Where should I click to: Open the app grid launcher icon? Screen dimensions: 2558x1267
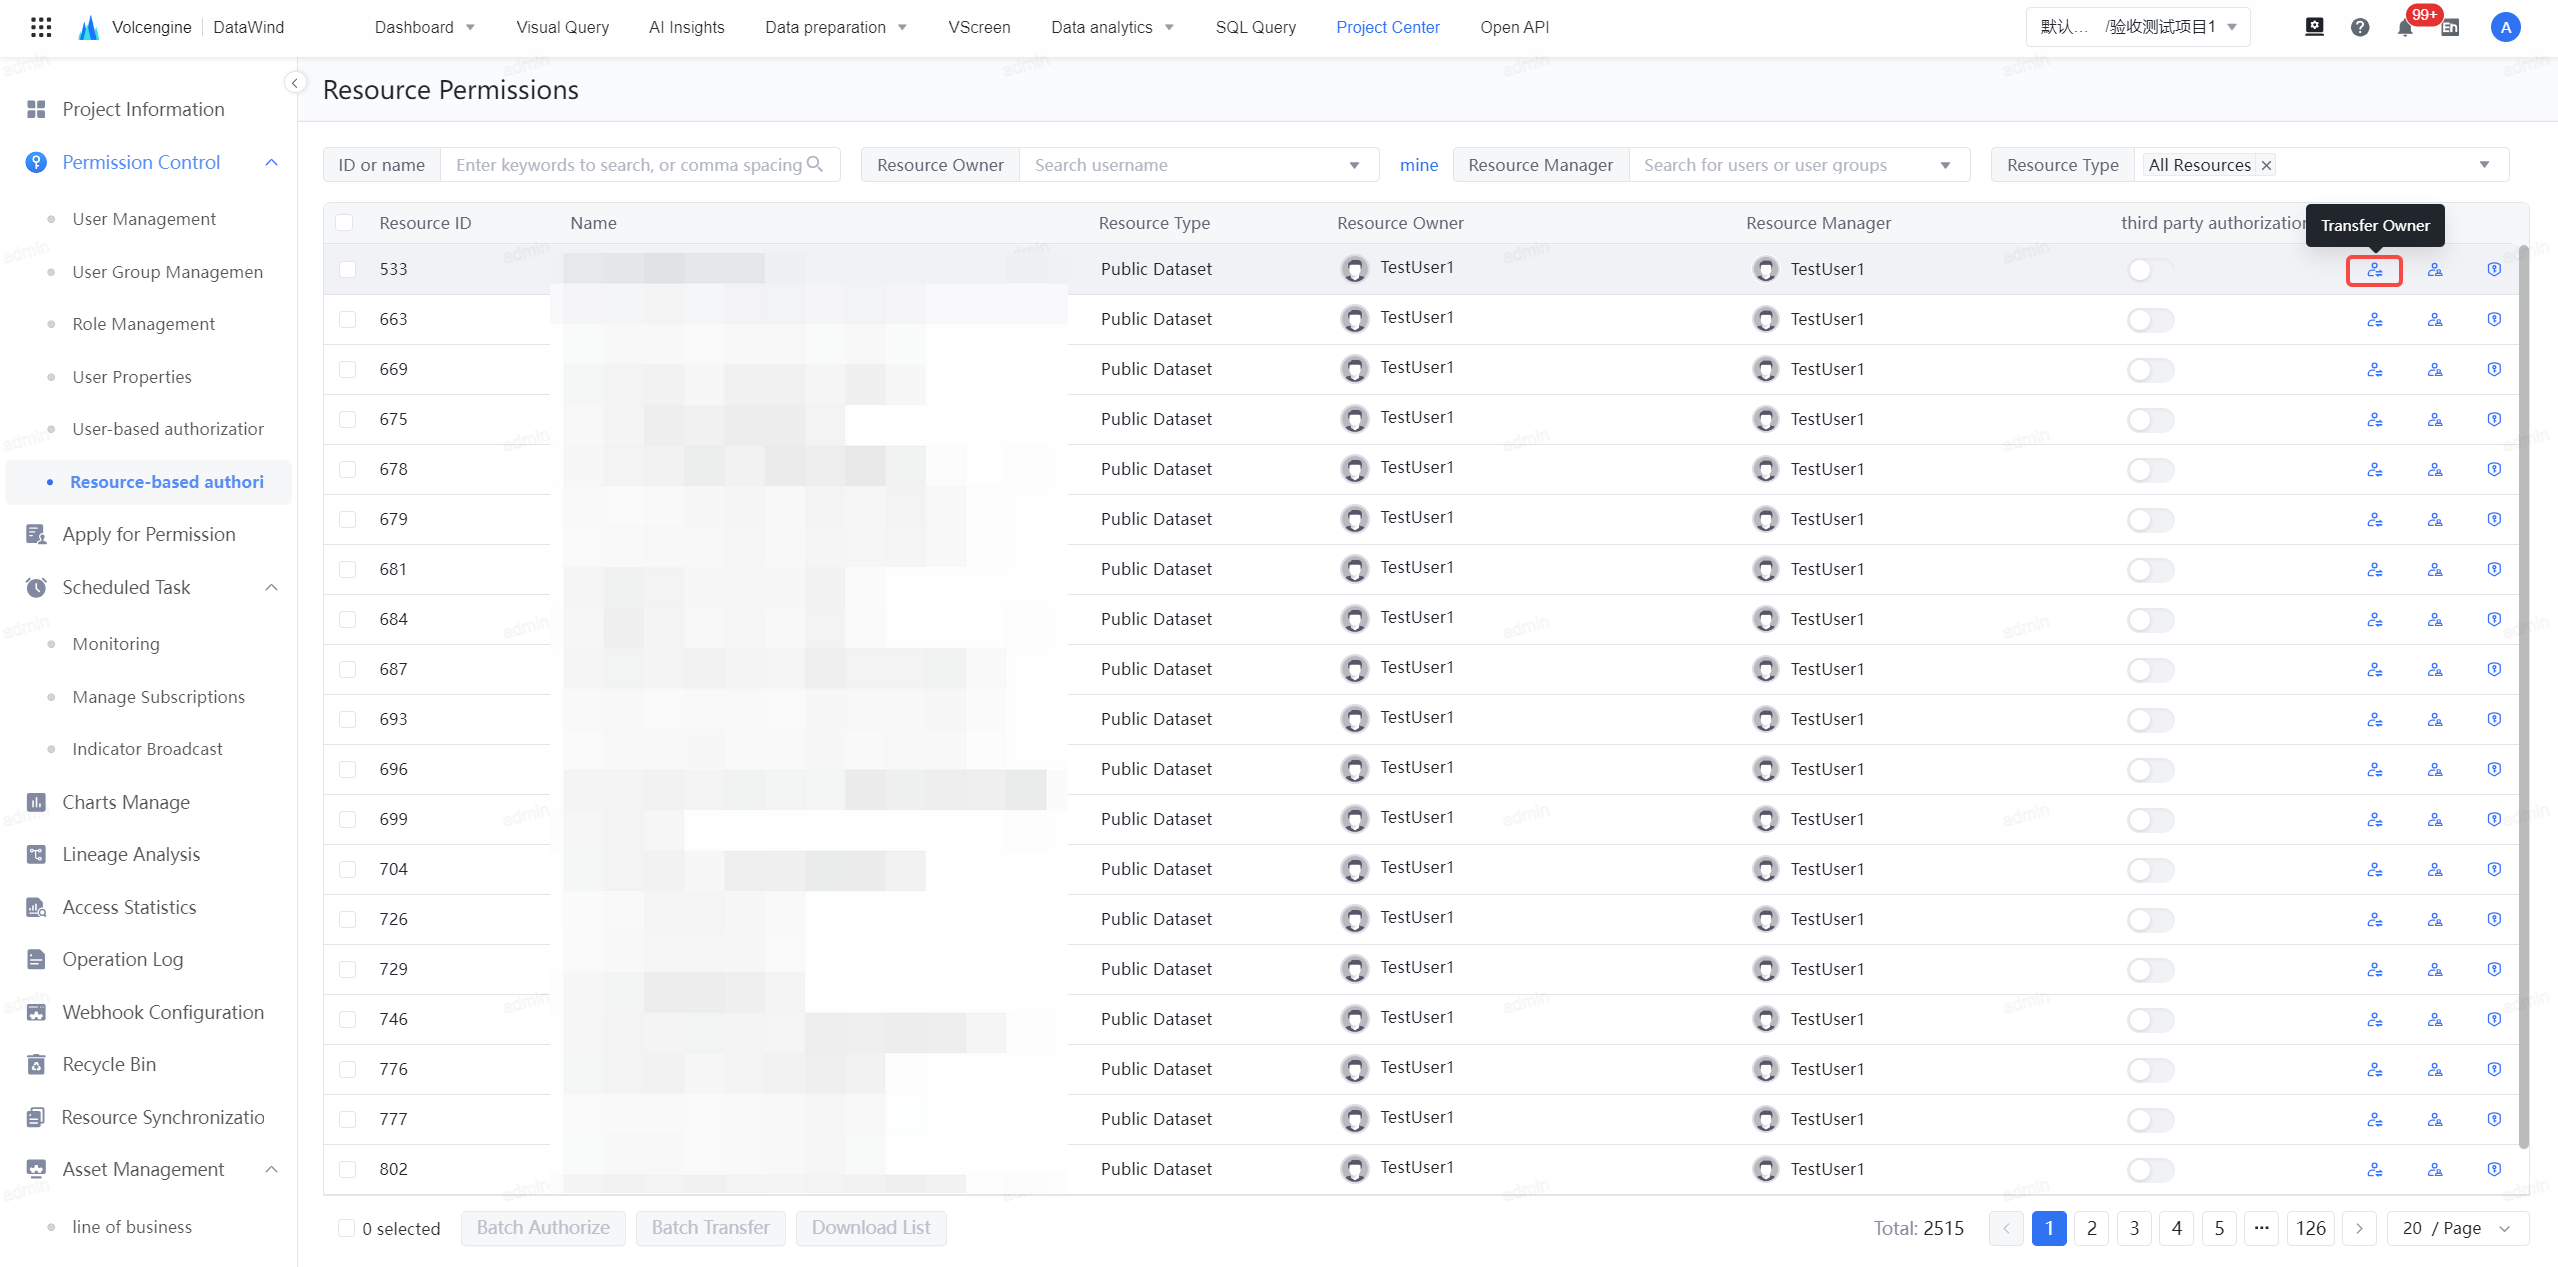(41, 27)
